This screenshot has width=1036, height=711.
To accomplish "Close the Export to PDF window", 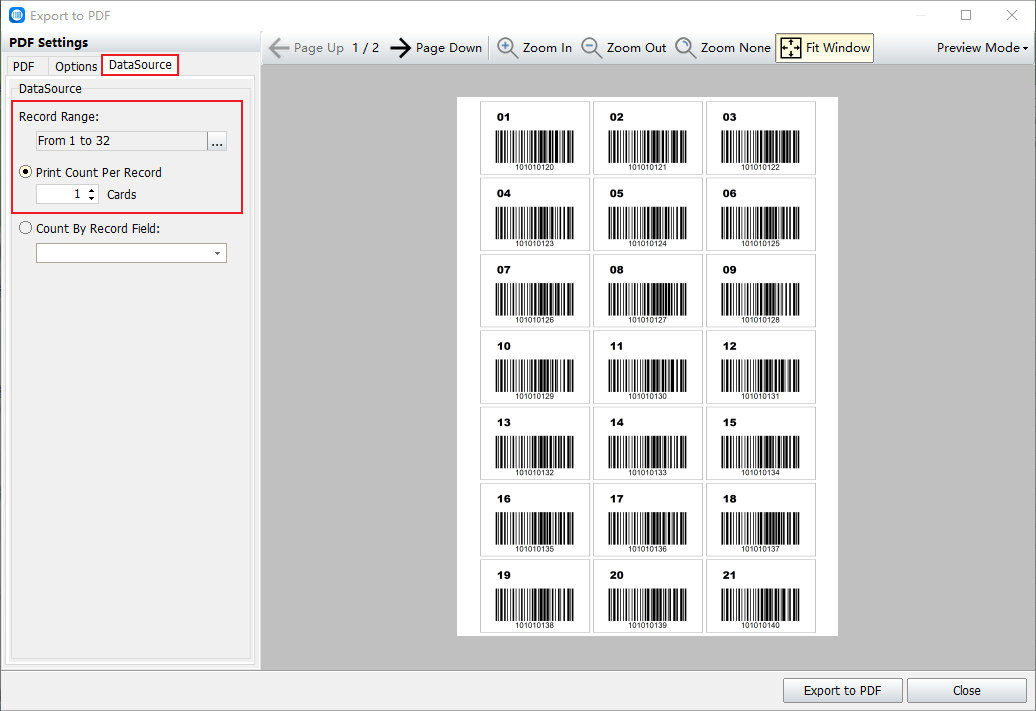I will (x=1012, y=15).
